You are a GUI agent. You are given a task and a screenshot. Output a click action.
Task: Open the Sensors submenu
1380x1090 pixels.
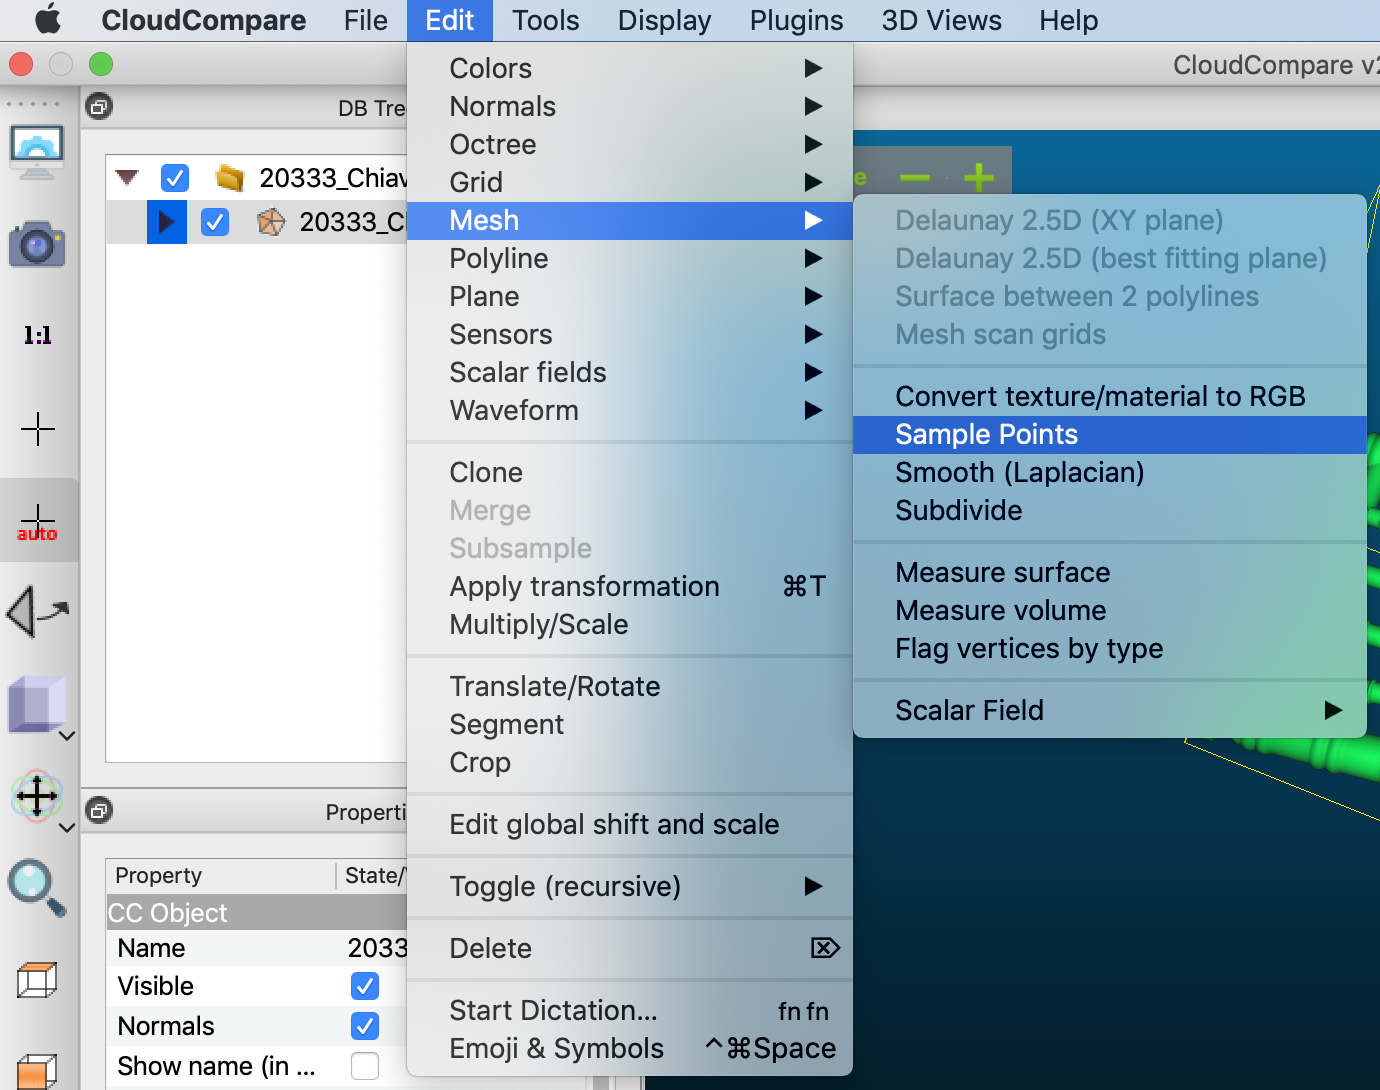[630, 334]
